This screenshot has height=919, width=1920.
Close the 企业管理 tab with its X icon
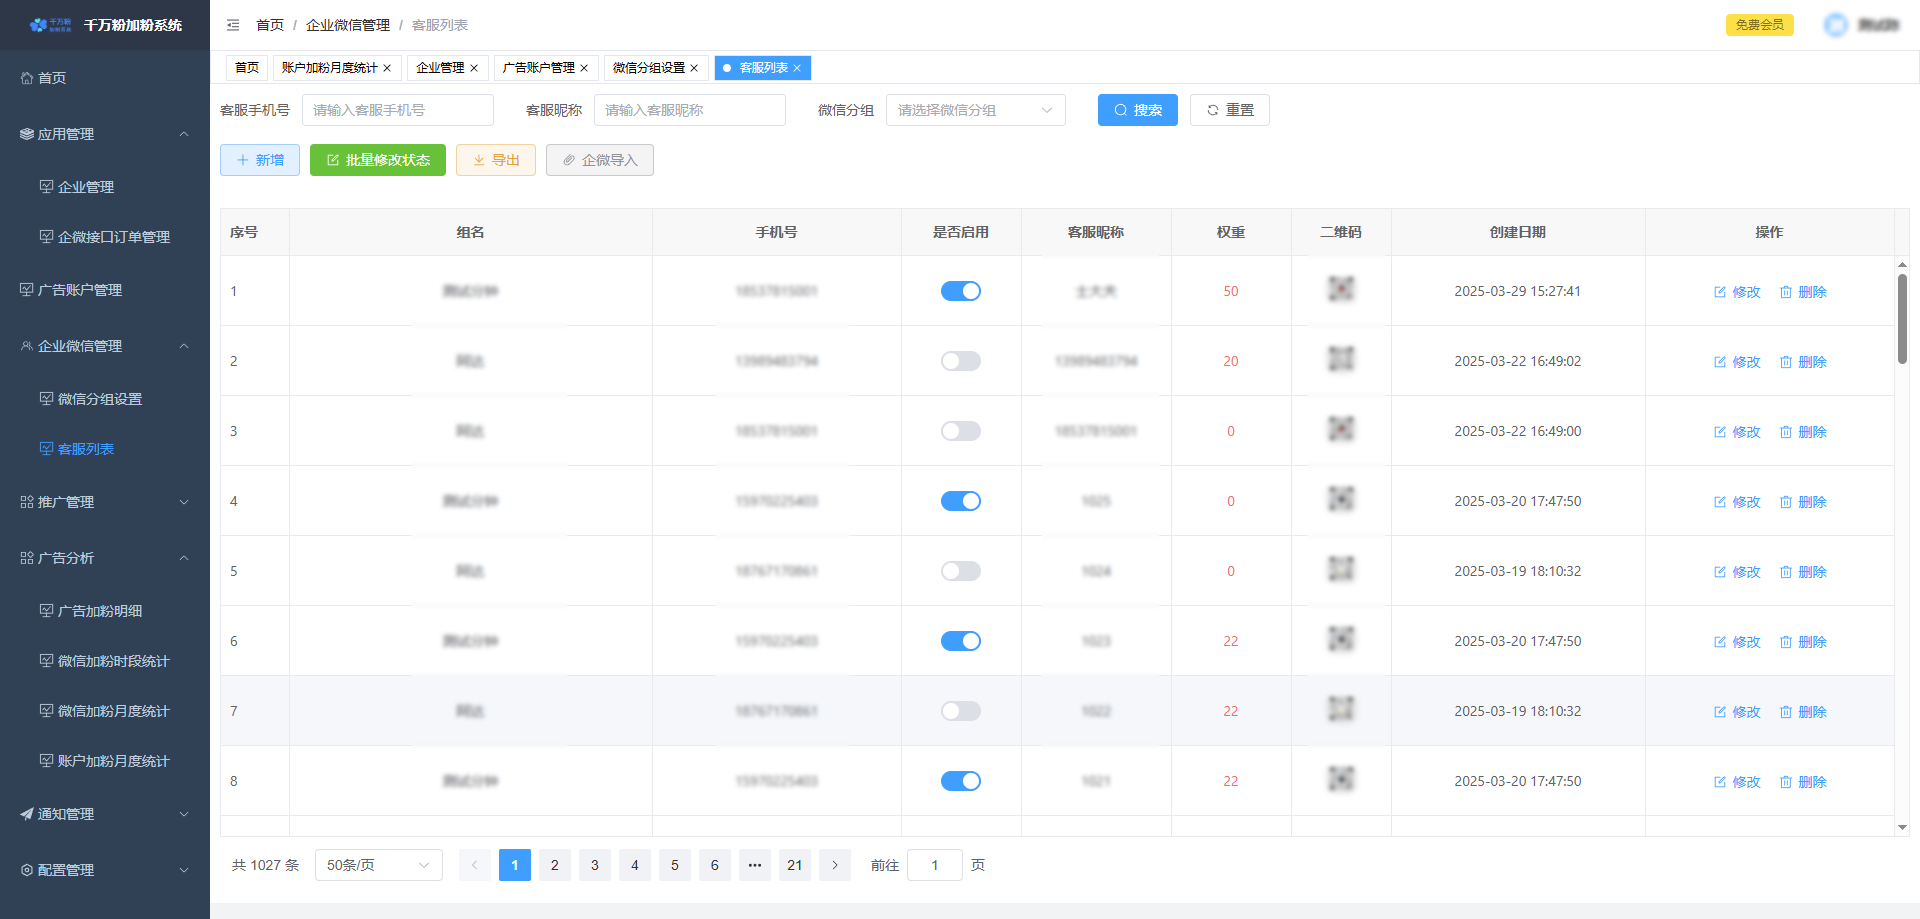click(x=474, y=68)
